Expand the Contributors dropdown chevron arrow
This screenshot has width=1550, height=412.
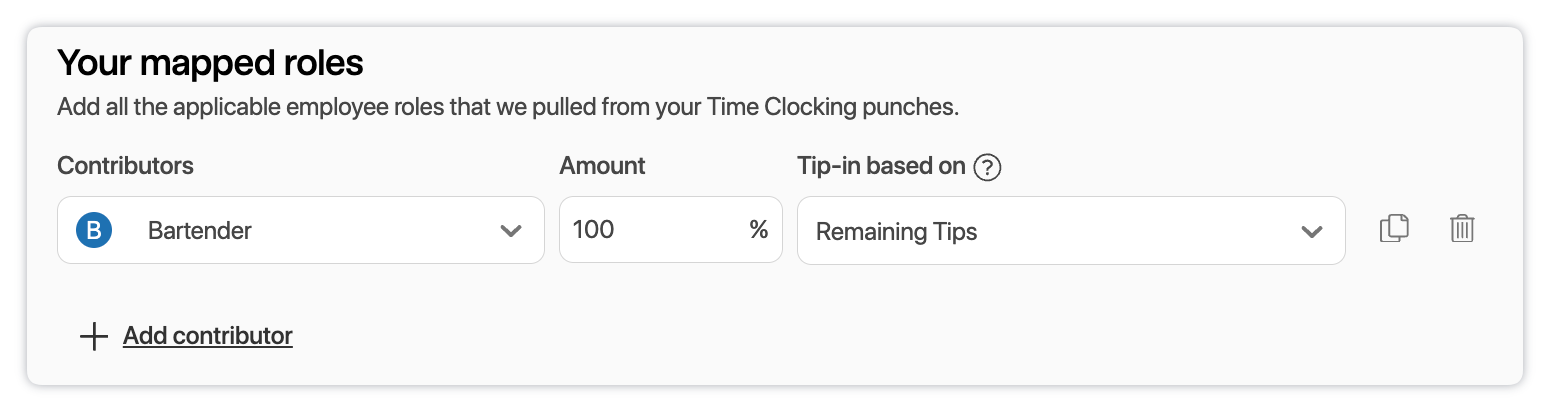coord(511,231)
